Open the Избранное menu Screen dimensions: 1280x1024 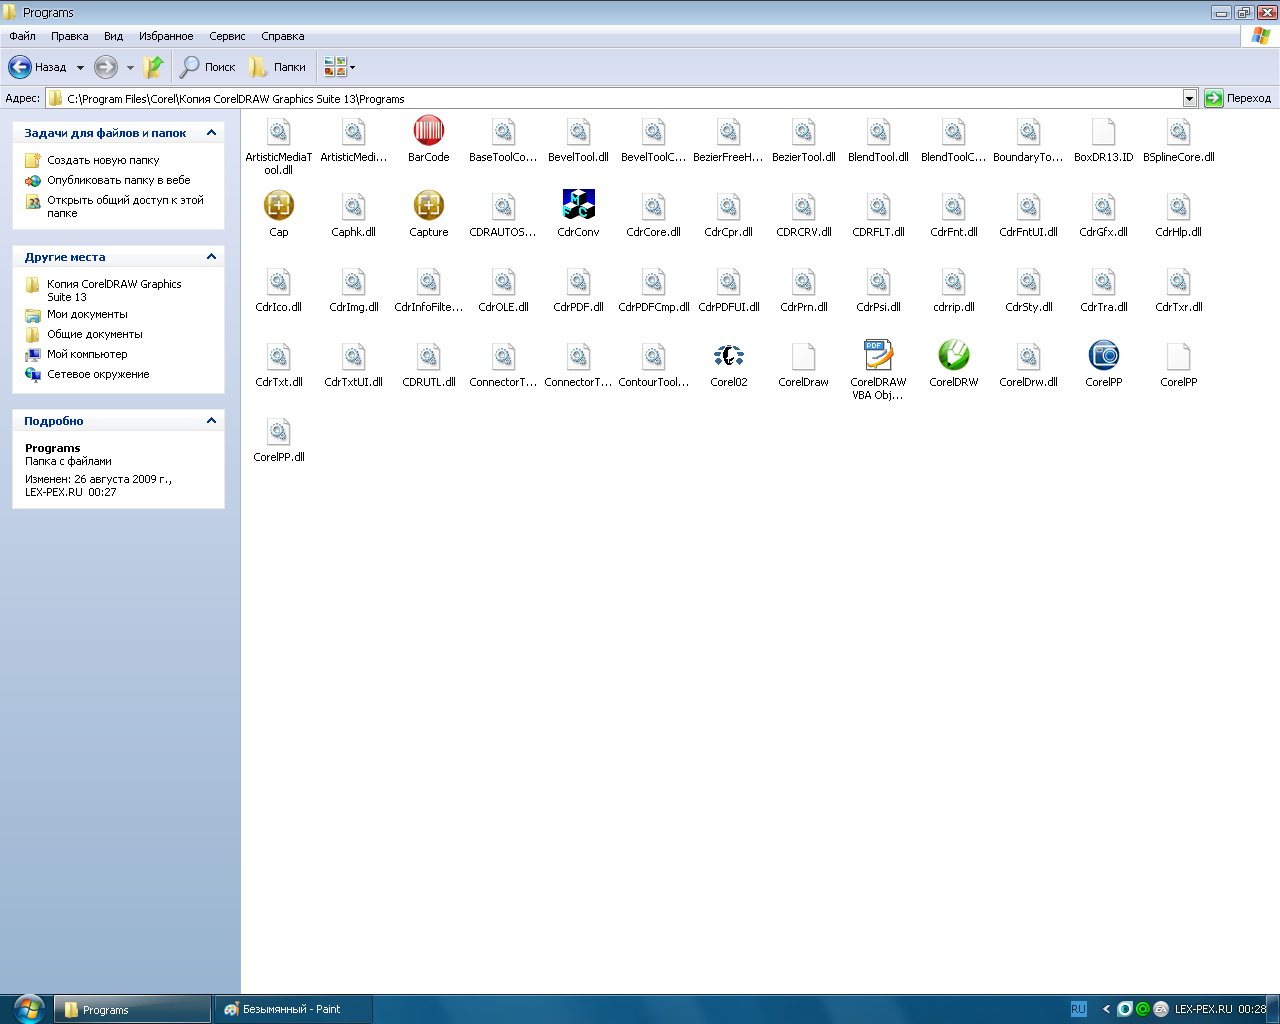click(x=166, y=36)
